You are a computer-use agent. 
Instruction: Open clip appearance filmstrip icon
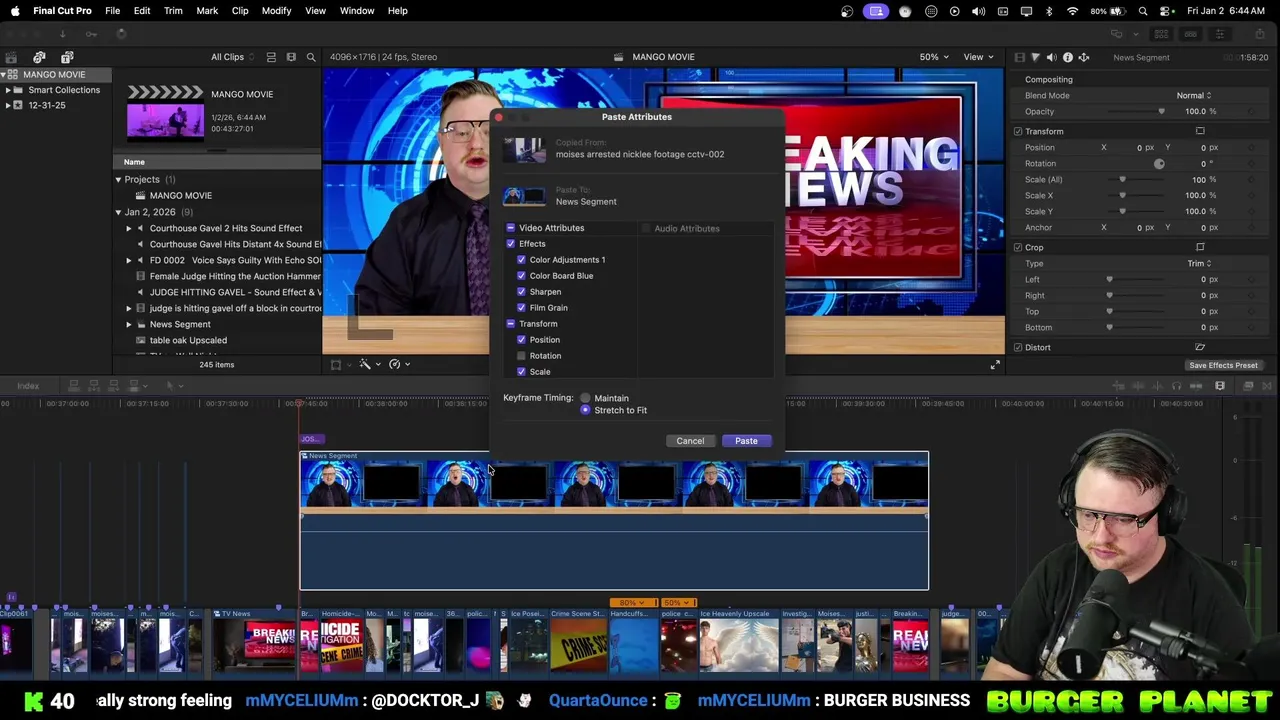click(1220, 386)
